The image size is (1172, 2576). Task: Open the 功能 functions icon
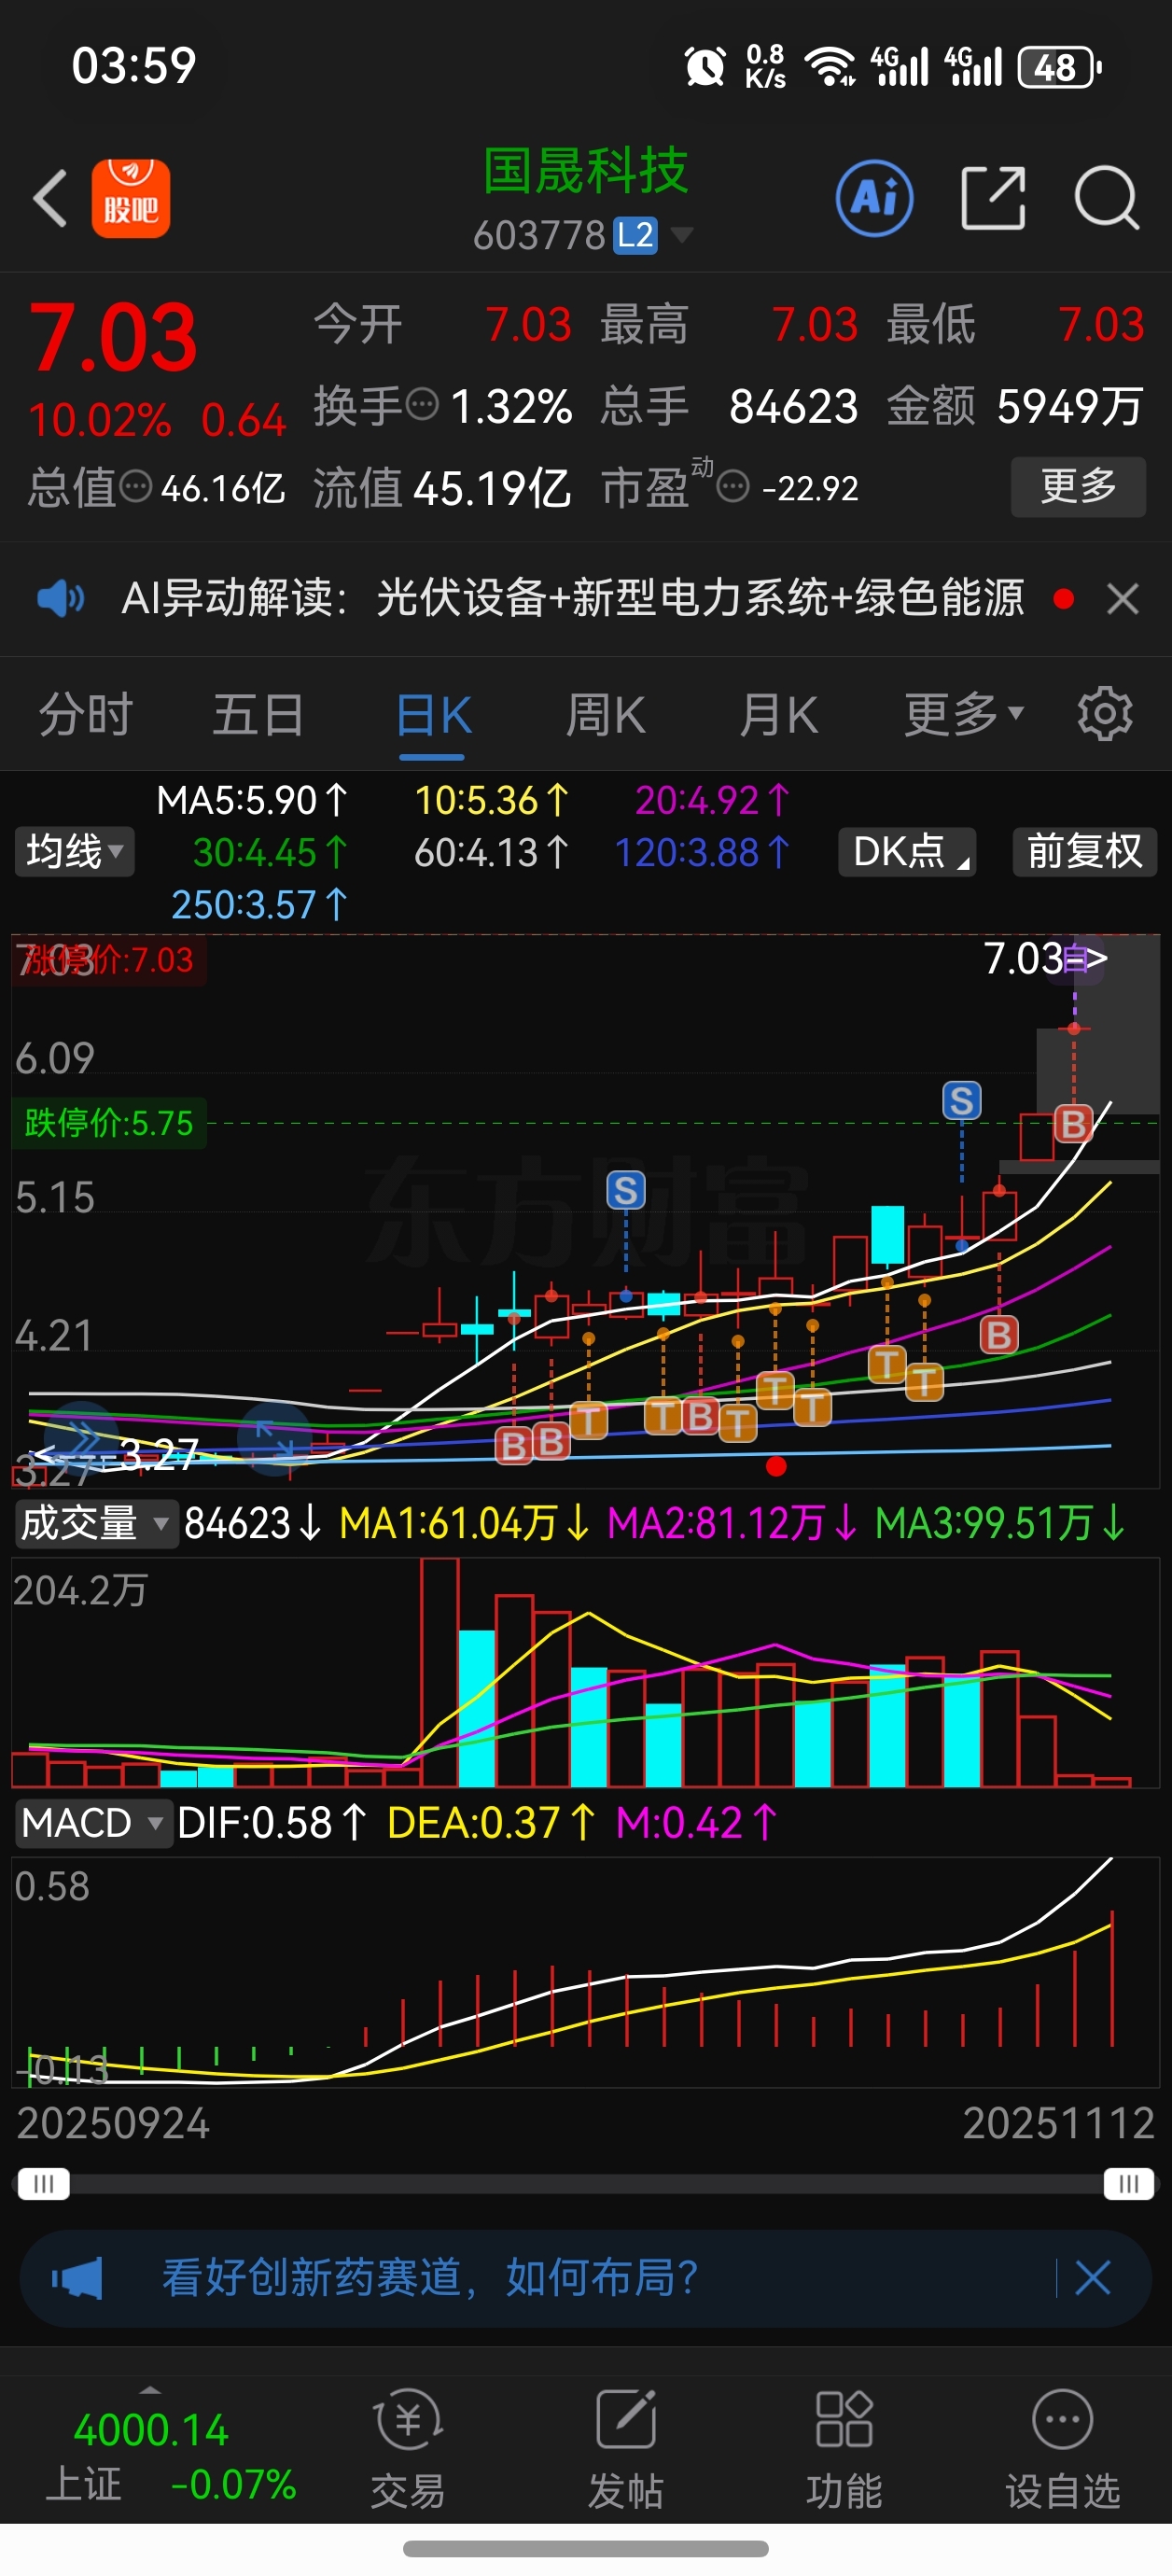click(x=844, y=2420)
